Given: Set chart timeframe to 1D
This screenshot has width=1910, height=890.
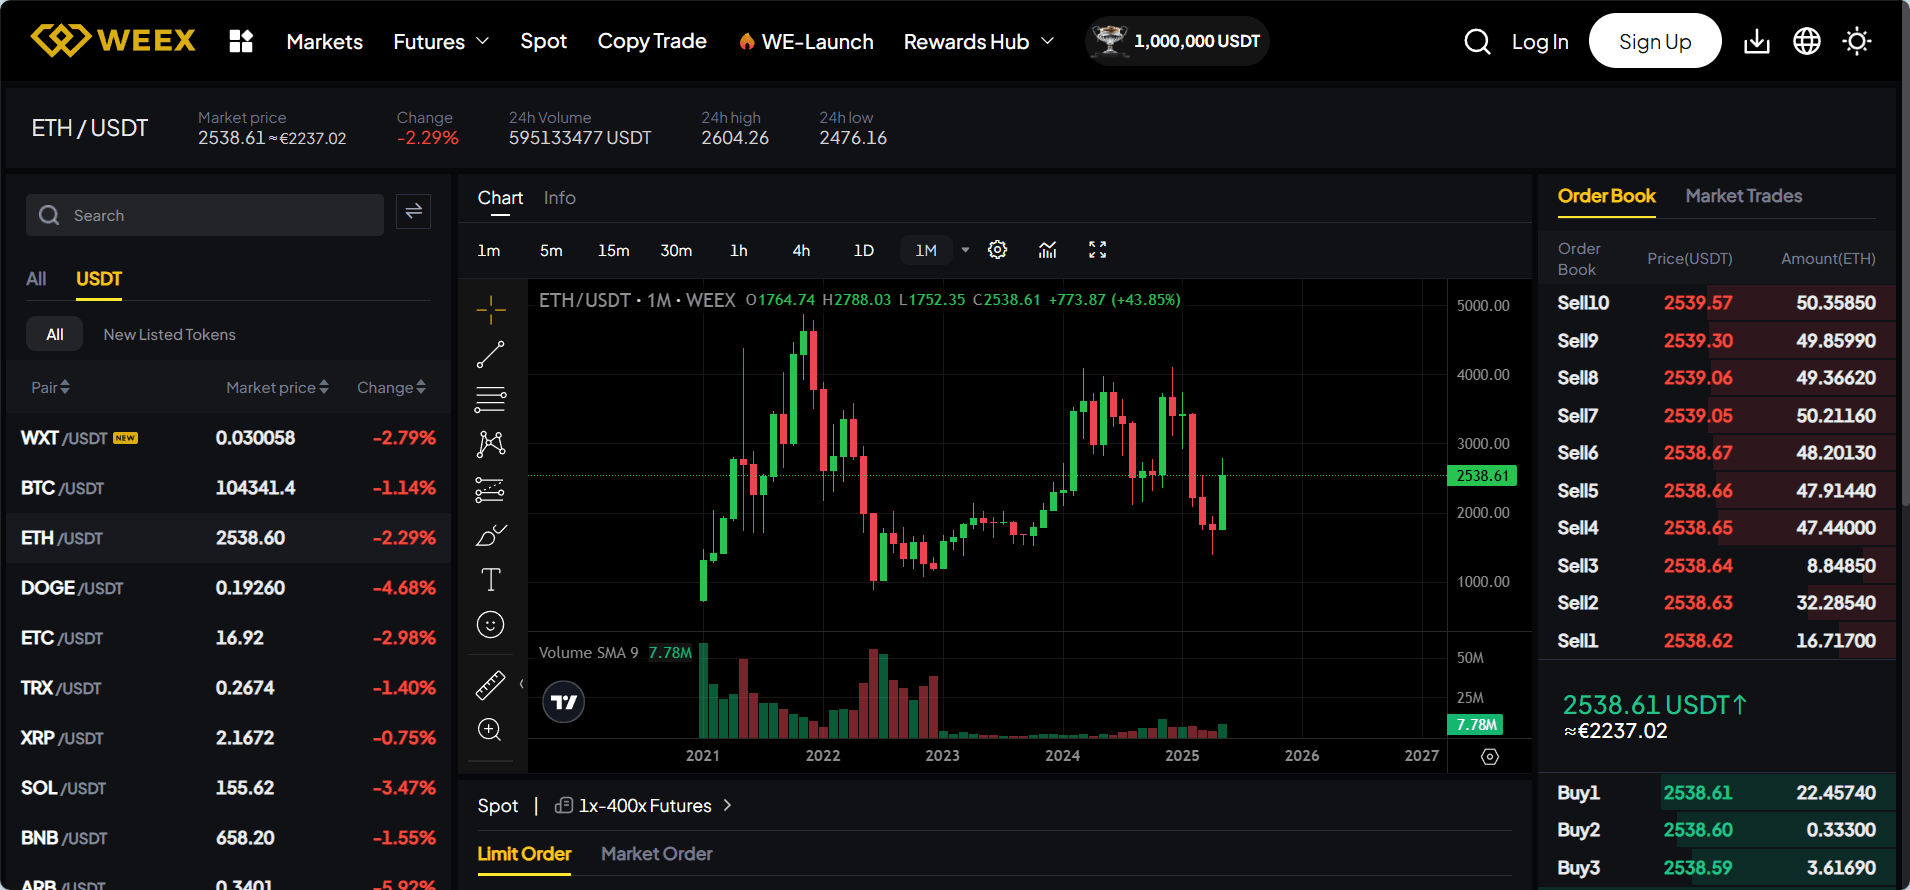Looking at the screenshot, I should 864,250.
